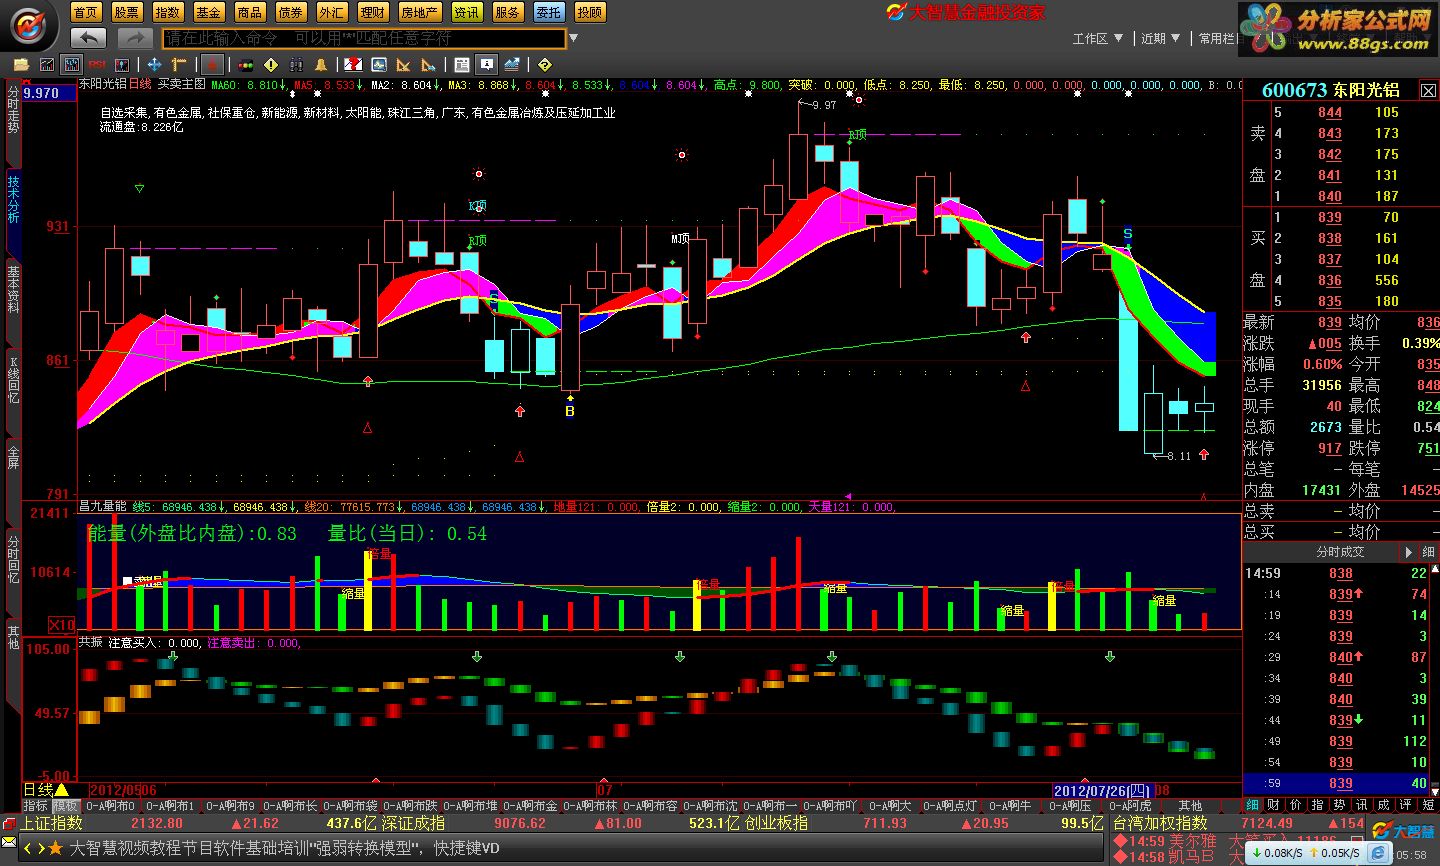Click the red upward arrow toolbar icon
The image size is (1440, 866).
[211, 65]
